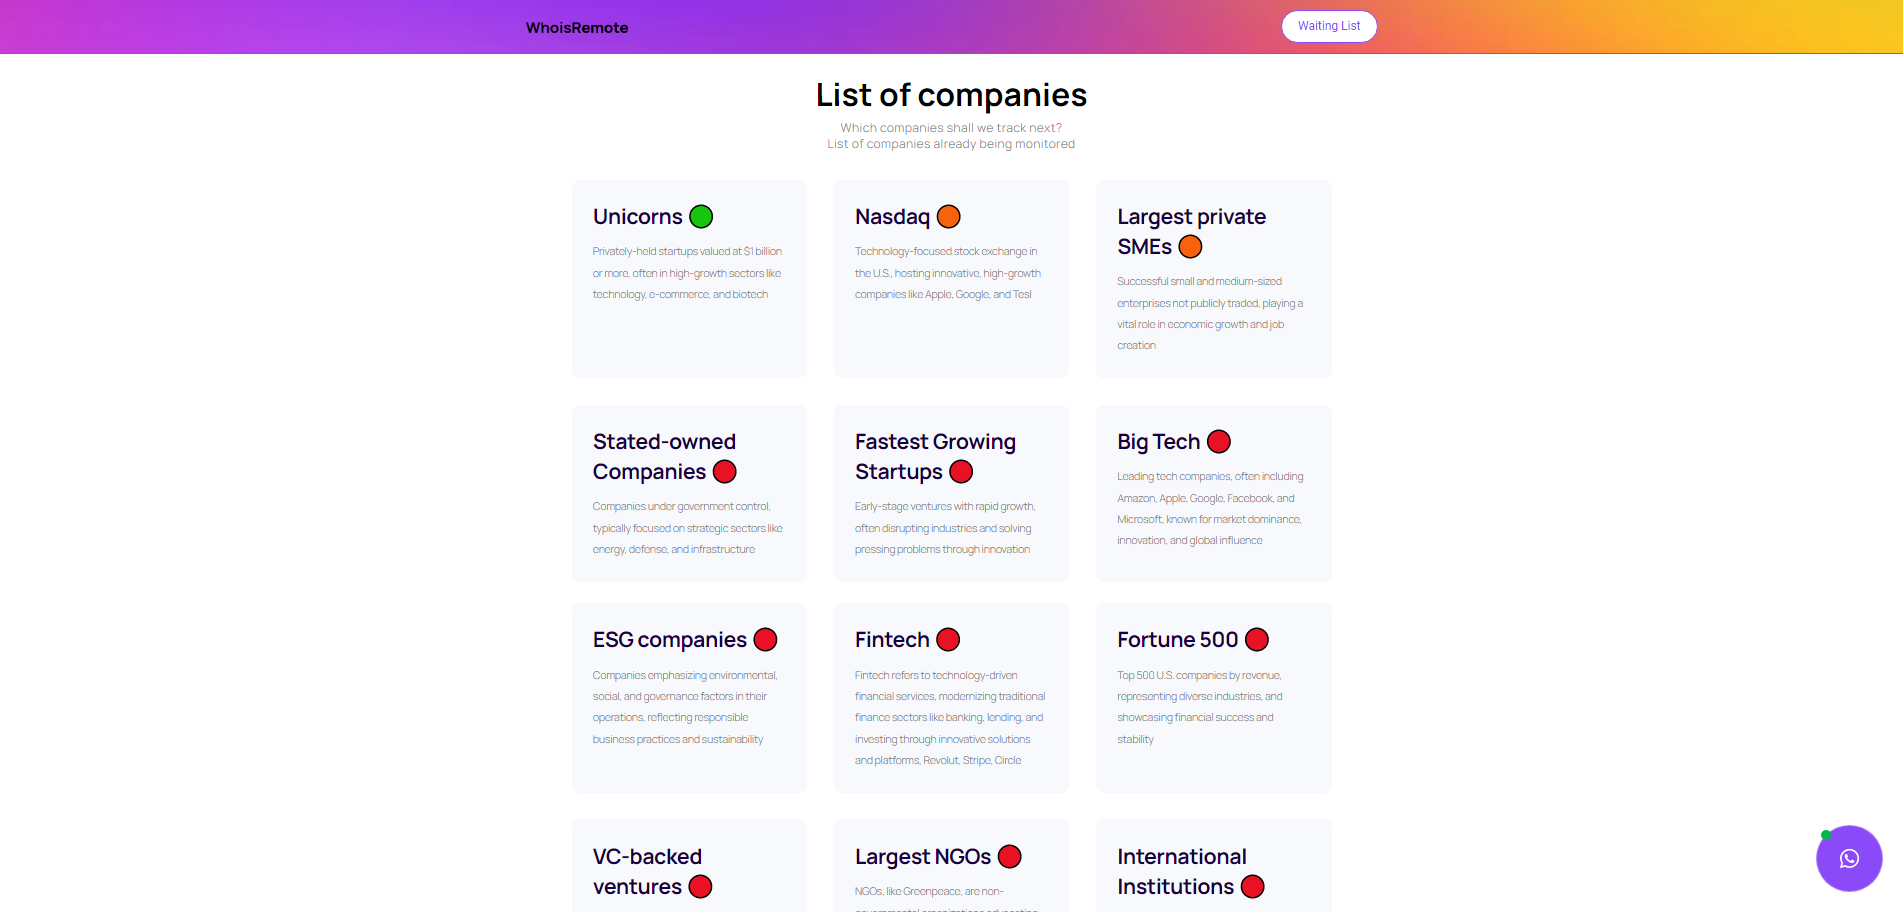Select the Fintech card description text

coord(949,718)
